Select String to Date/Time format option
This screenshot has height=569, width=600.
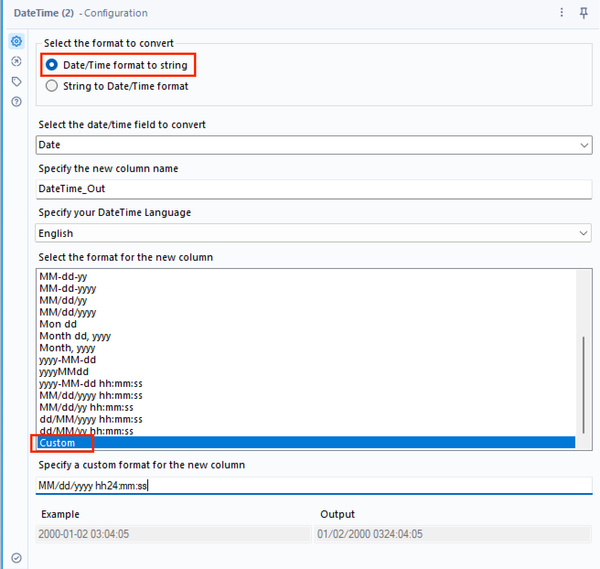(117, 86)
